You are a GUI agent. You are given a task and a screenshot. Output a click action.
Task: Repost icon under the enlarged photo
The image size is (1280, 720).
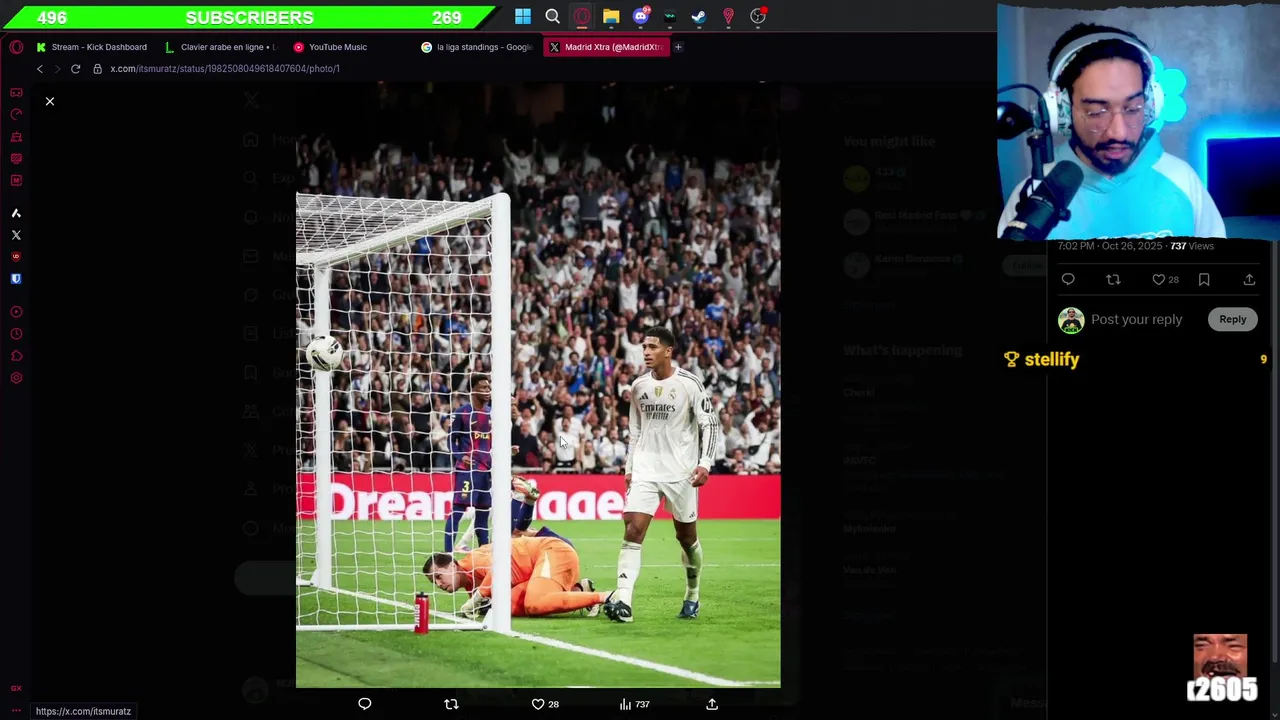(451, 704)
